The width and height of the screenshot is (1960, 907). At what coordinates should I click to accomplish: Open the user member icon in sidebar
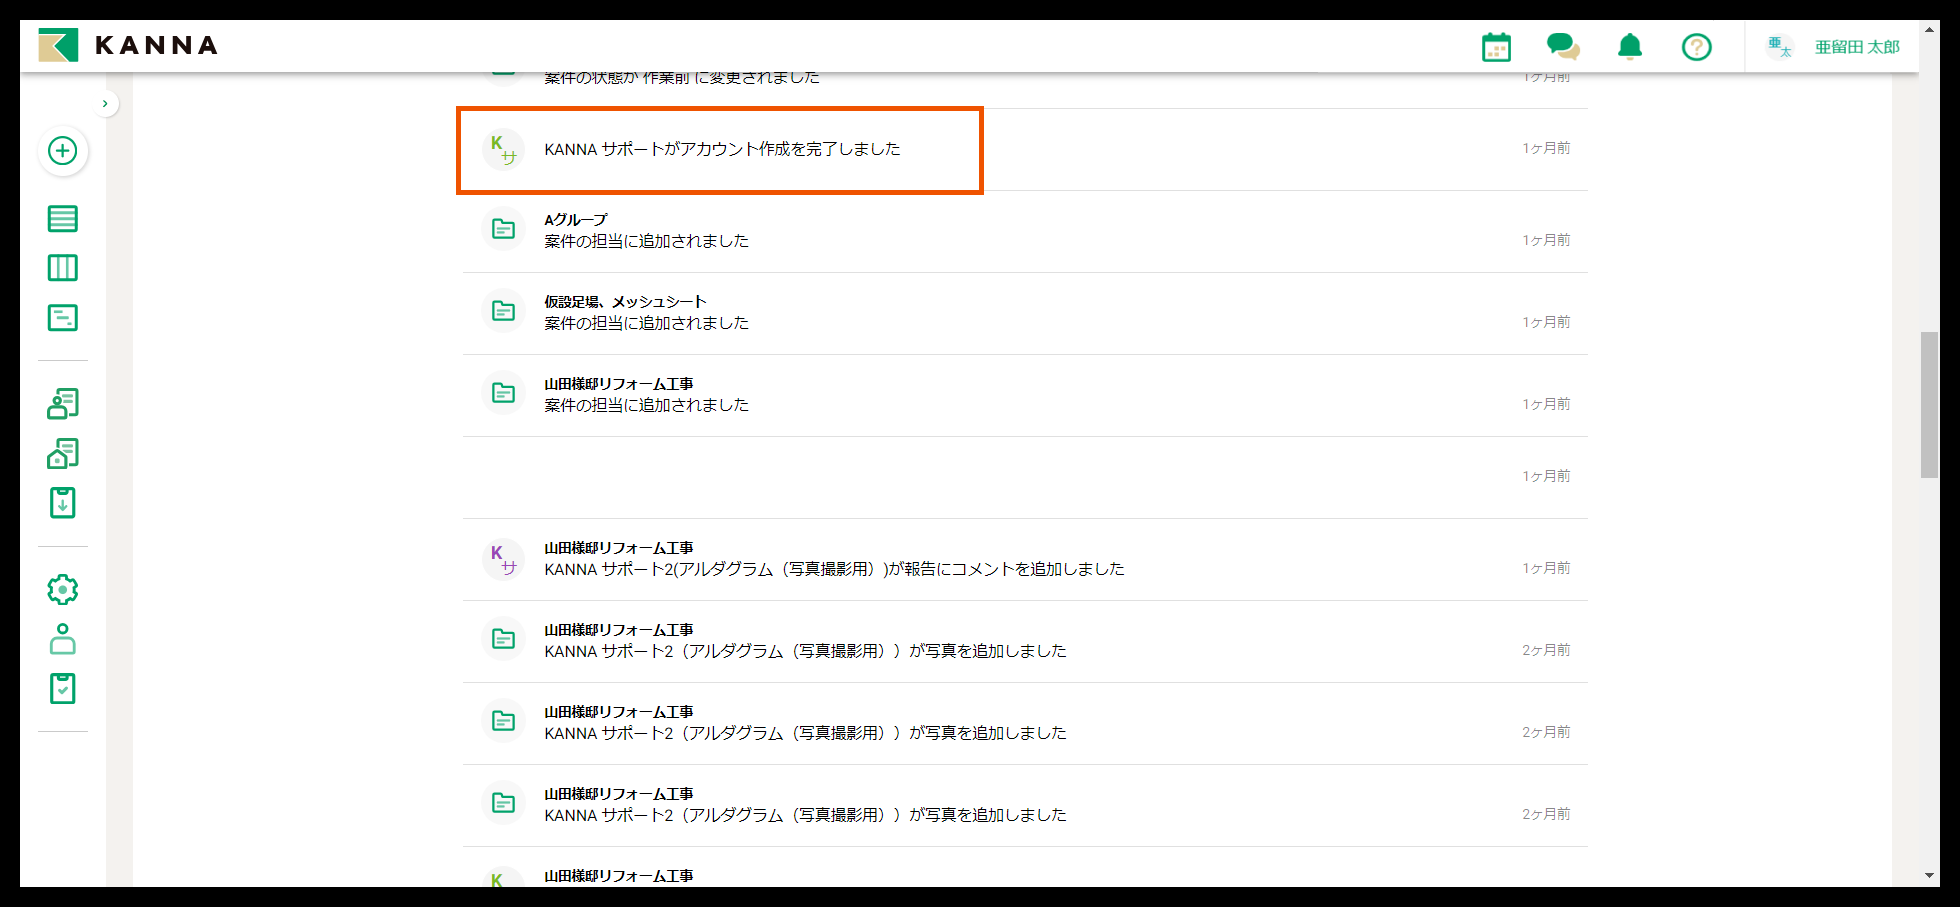click(x=63, y=639)
